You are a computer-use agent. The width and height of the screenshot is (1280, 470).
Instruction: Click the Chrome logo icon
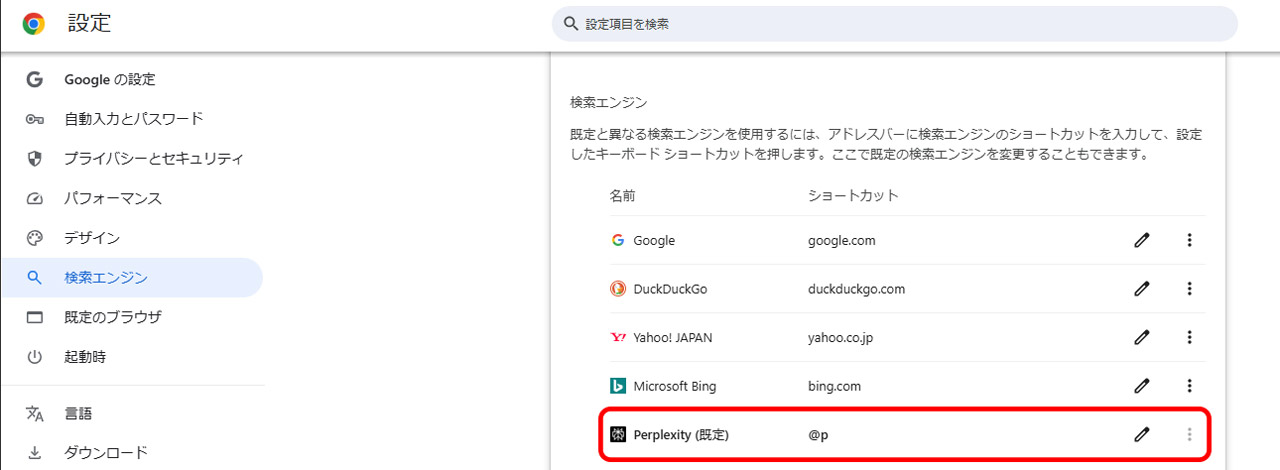tap(34, 24)
